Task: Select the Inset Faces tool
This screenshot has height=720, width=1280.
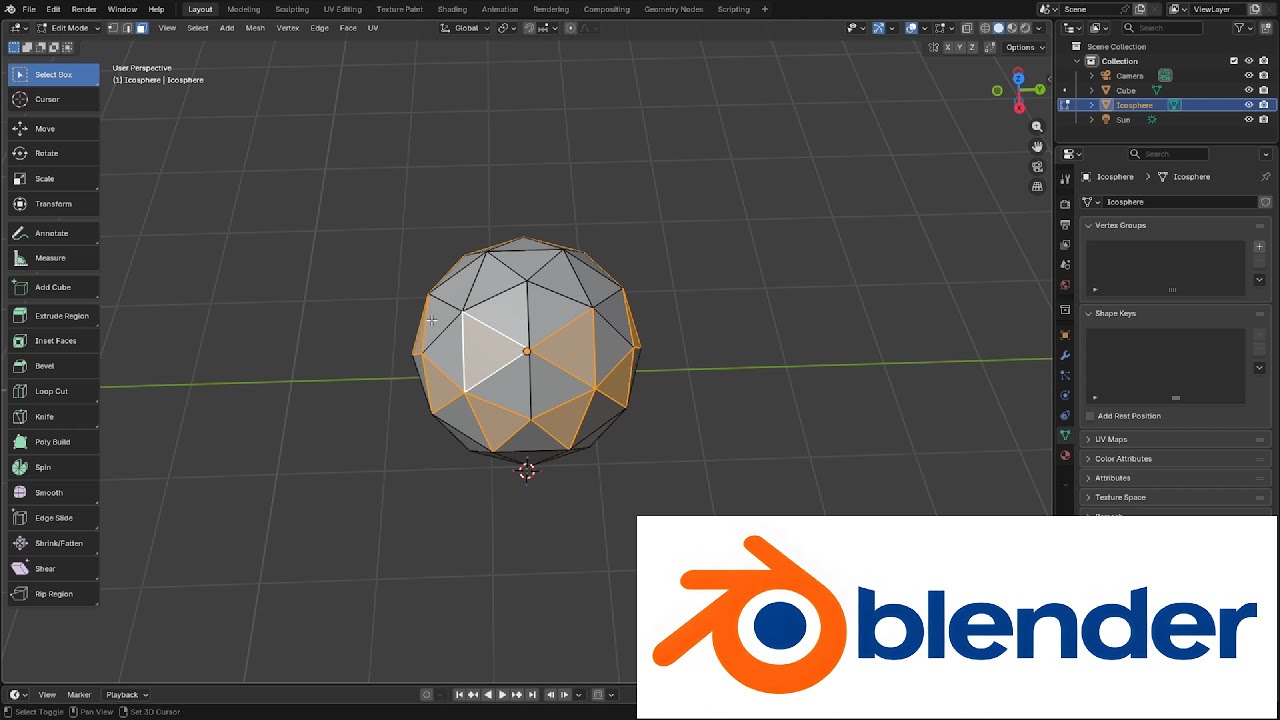Action: (x=53, y=341)
